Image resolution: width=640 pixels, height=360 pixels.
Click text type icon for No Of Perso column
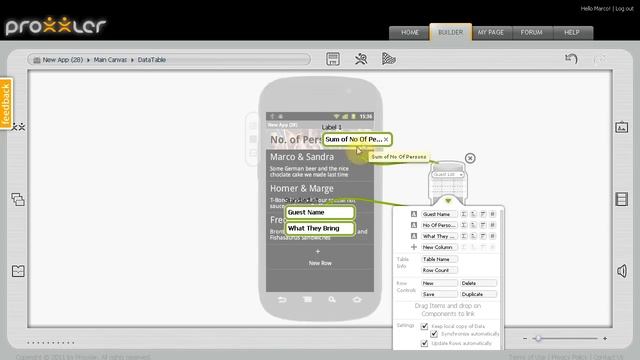[x=413, y=225]
